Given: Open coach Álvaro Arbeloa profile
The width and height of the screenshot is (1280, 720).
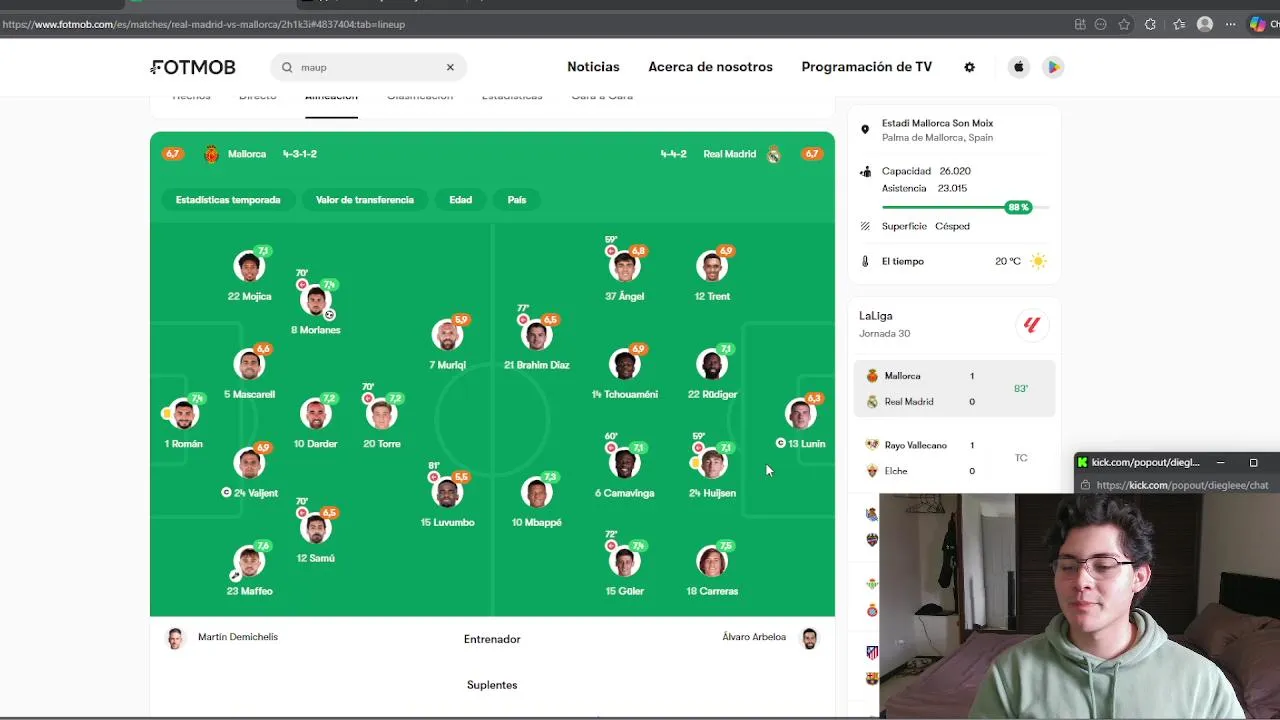Looking at the screenshot, I should pyautogui.click(x=770, y=638).
